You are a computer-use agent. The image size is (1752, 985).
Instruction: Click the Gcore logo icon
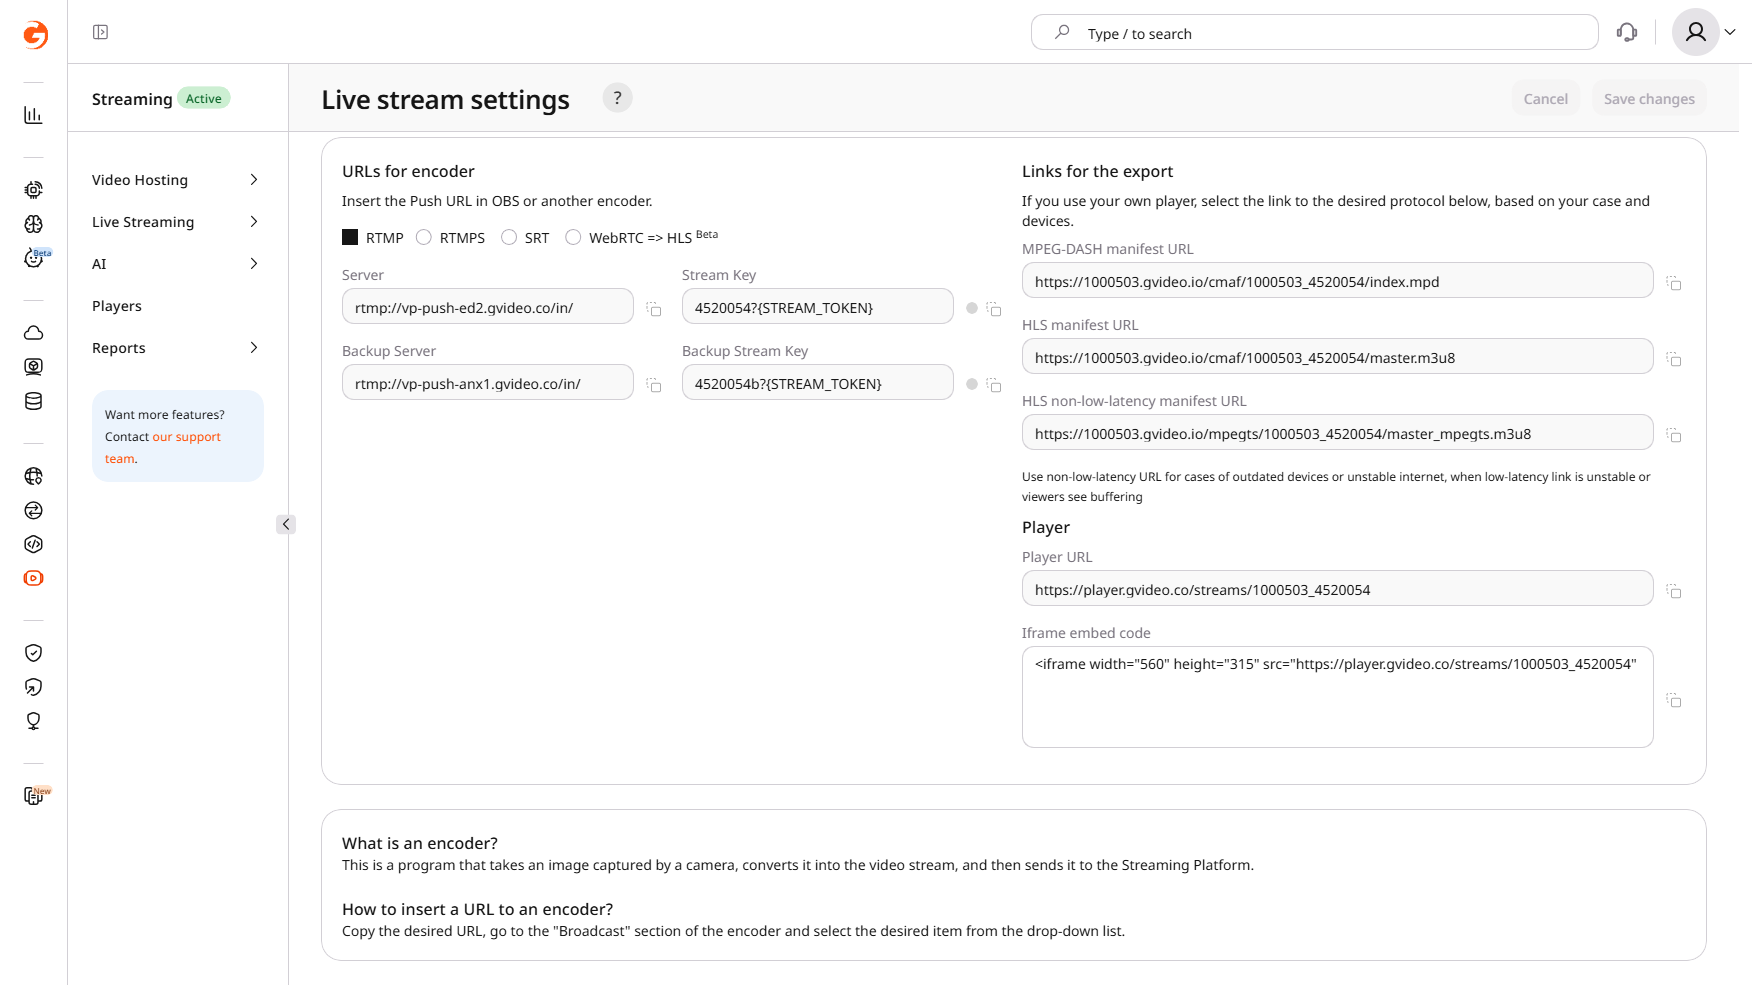click(35, 35)
